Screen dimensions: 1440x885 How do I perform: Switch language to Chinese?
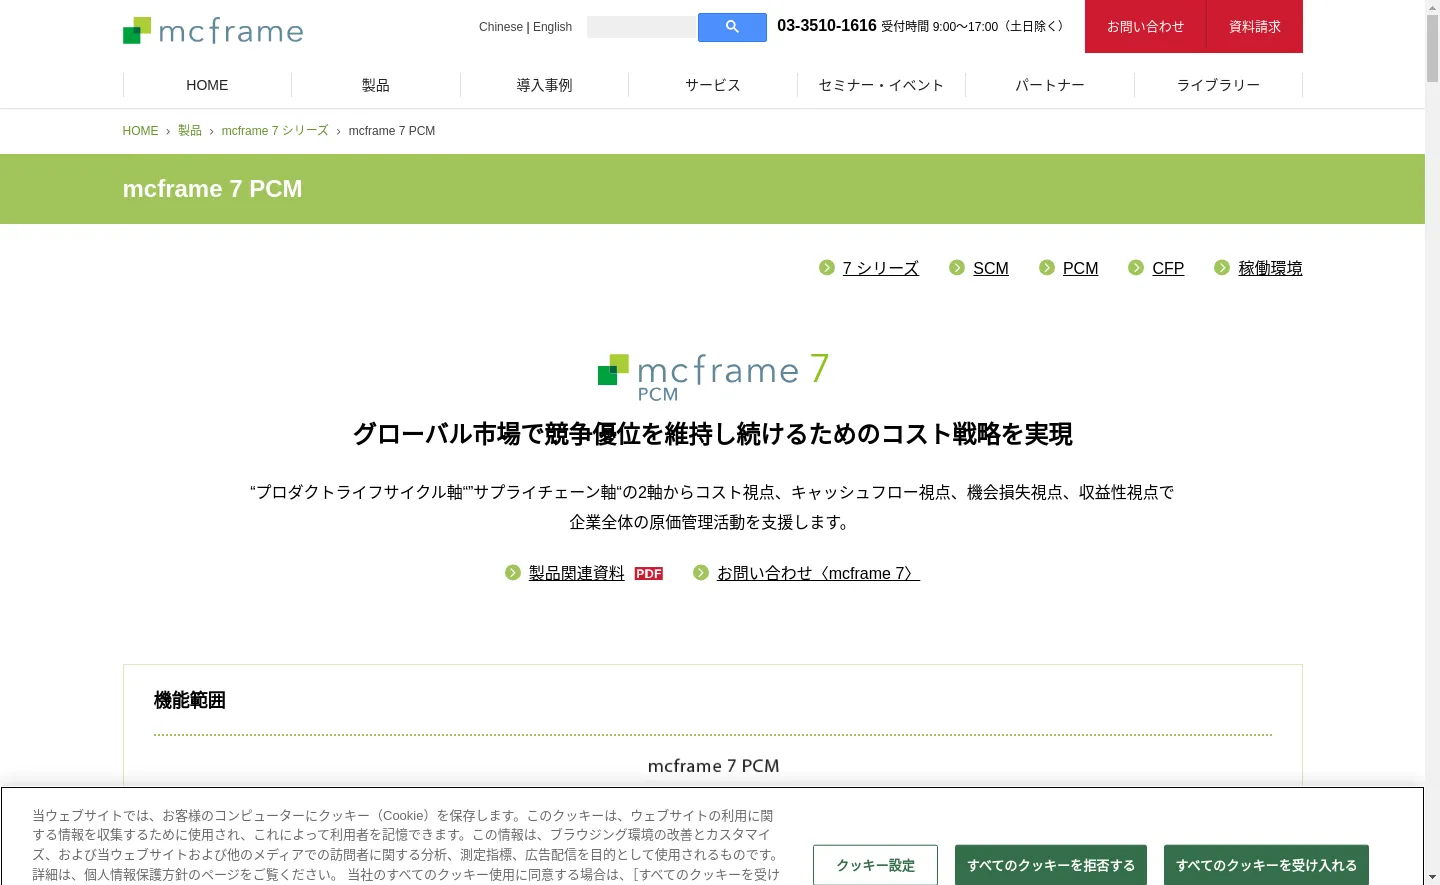(x=501, y=27)
